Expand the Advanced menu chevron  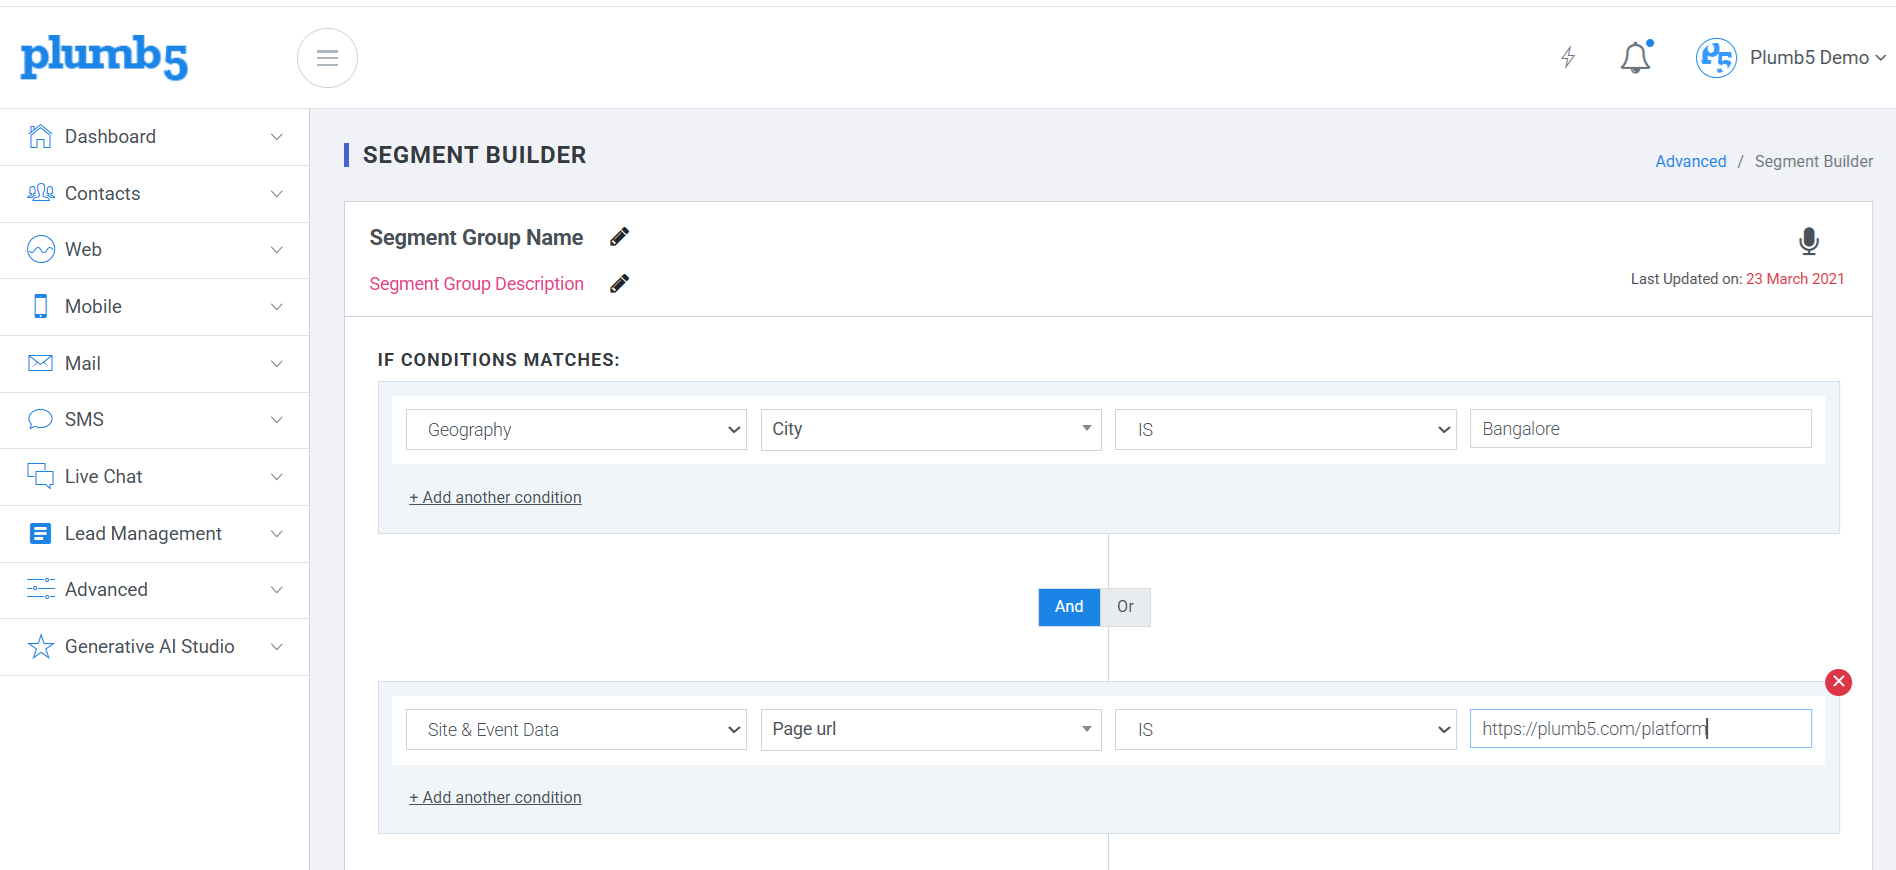coord(277,590)
